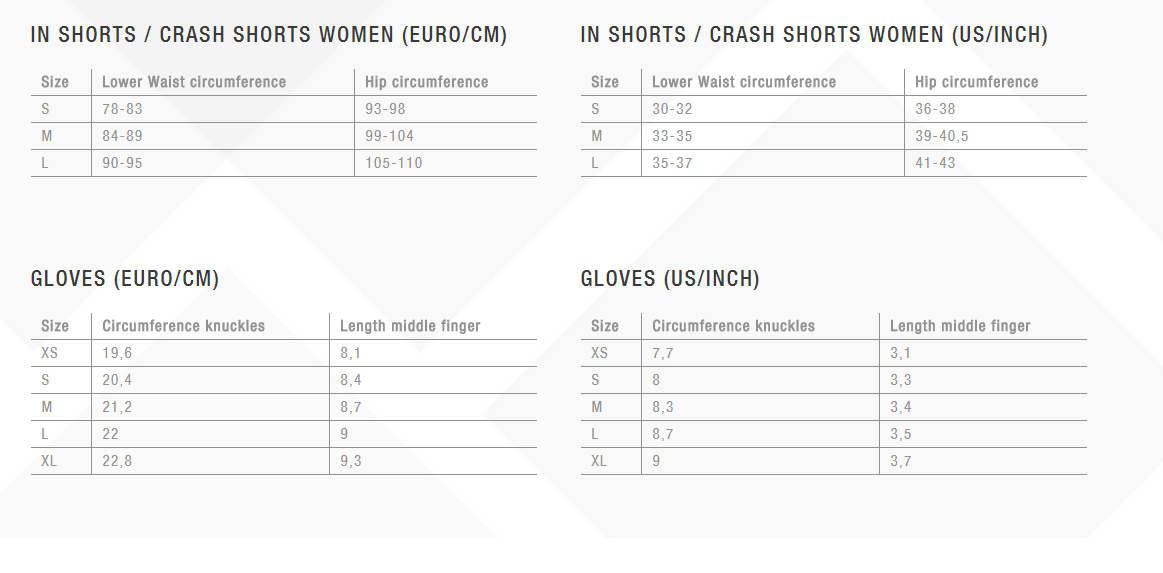The width and height of the screenshot is (1163, 573).
Task: Click size M hip value 99-104
Action: point(389,136)
